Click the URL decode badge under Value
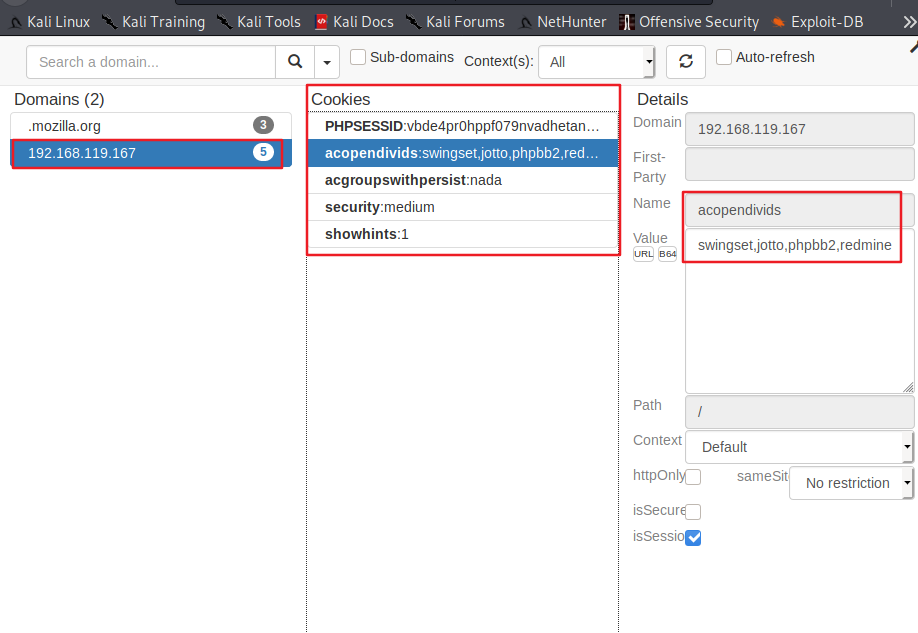 (x=641, y=253)
